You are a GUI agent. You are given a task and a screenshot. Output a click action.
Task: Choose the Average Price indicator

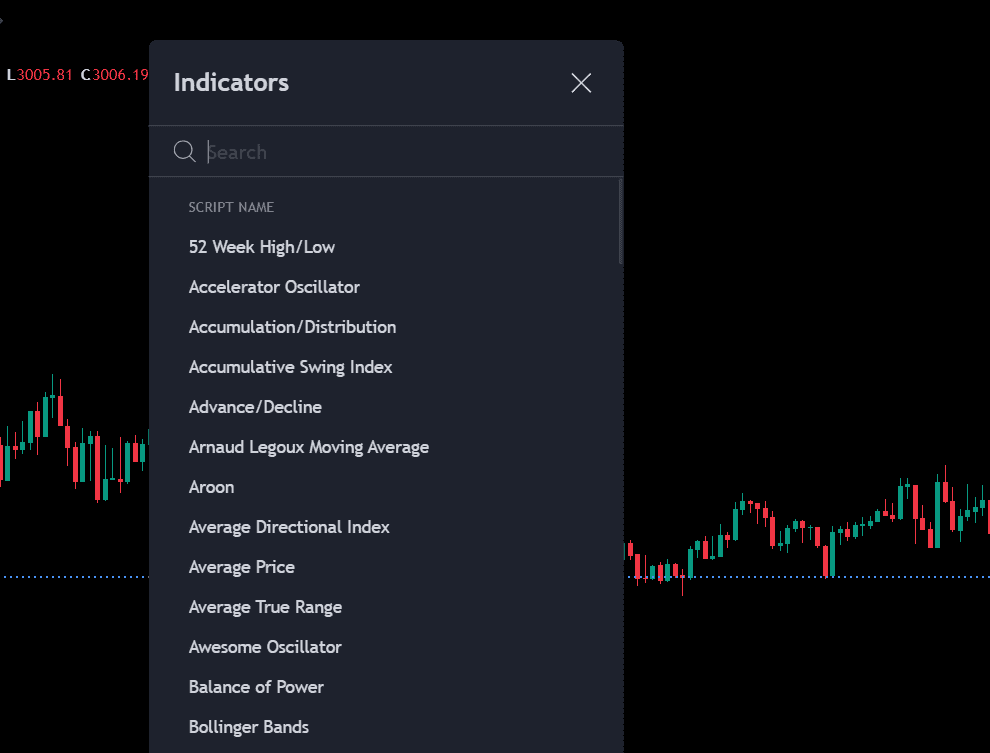pos(241,567)
